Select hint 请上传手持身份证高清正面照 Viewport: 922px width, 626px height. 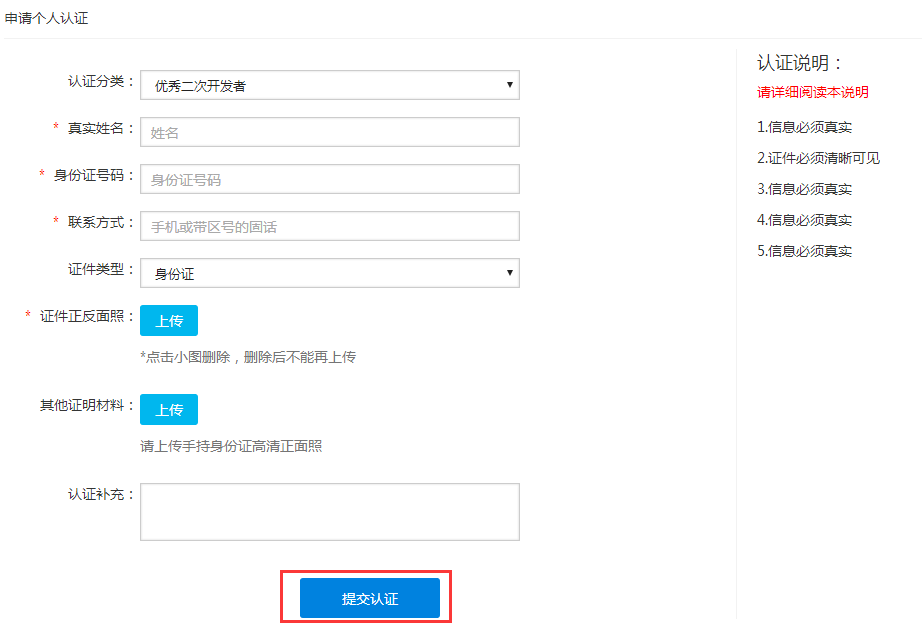click(x=231, y=446)
